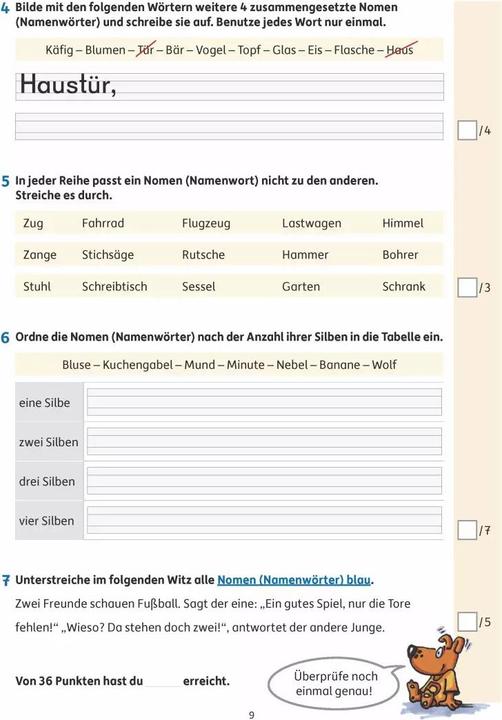The image size is (502, 720).
Task: Click the crossed-out word "Haus"
Action: coord(400,50)
